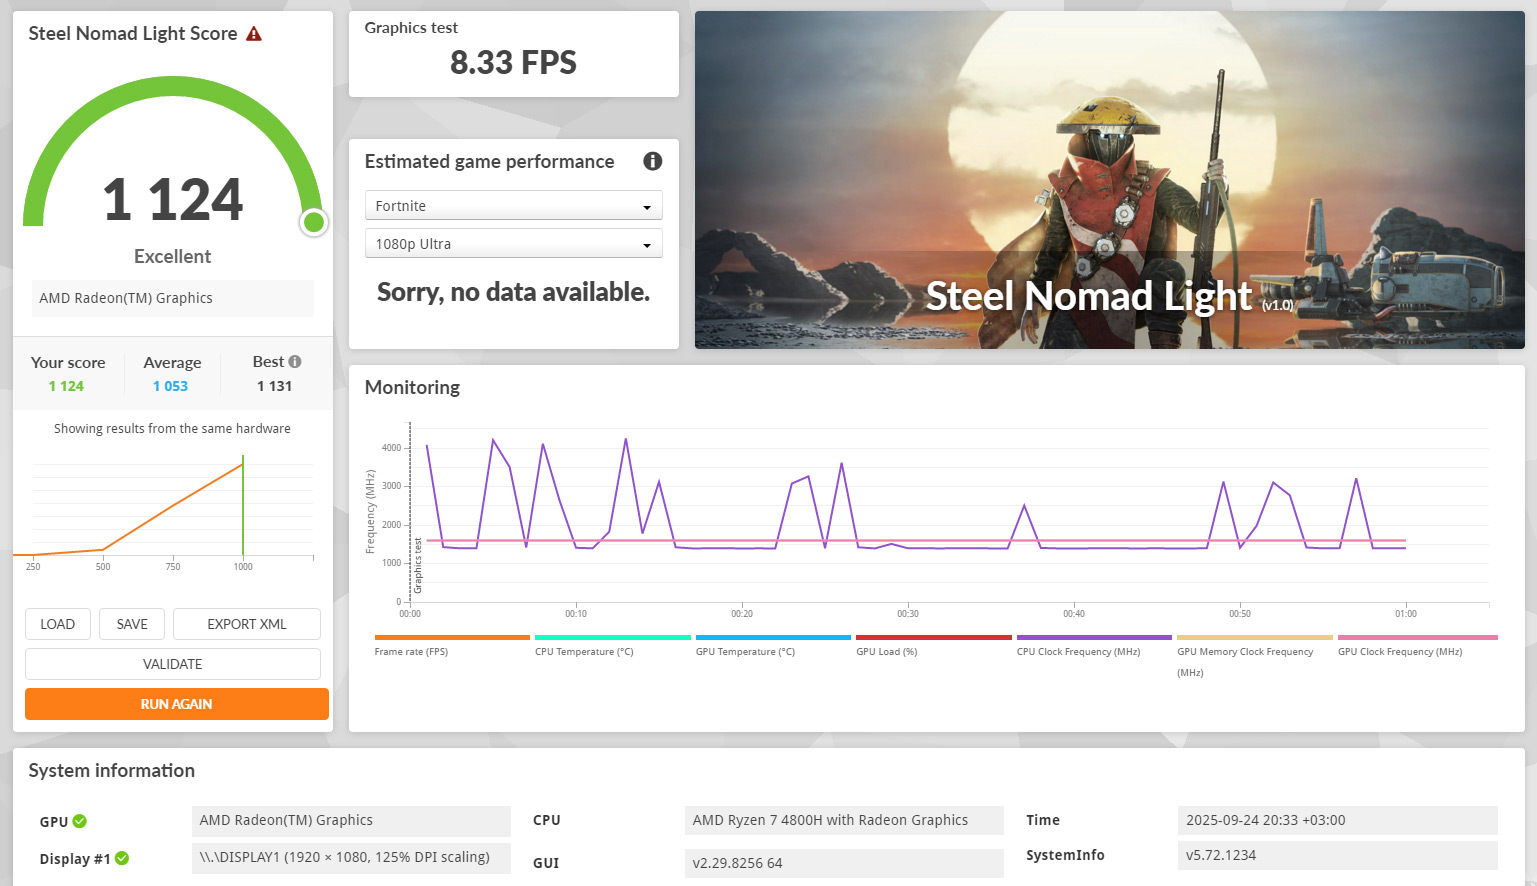This screenshot has height=886, width=1537.
Task: Click the AMD Ryzen 7 4800H CPU field
Action: [x=843, y=820]
